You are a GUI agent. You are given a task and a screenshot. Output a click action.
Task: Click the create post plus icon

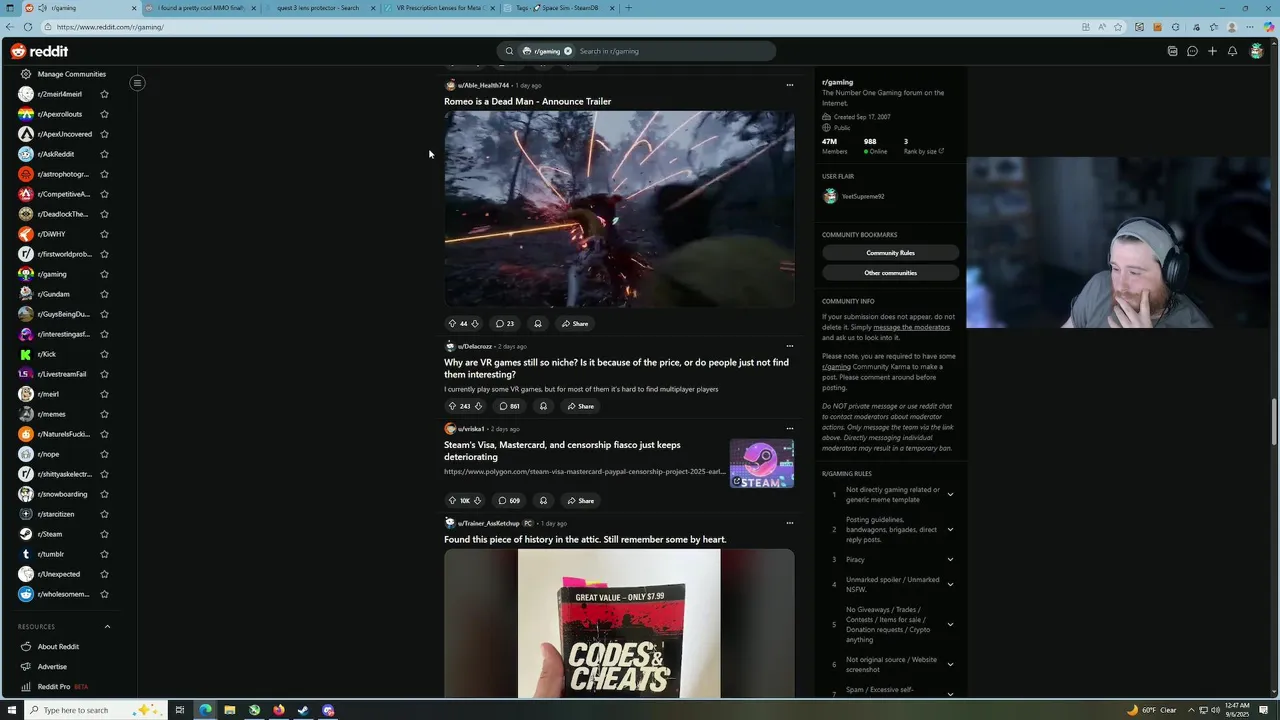coord(1212,51)
